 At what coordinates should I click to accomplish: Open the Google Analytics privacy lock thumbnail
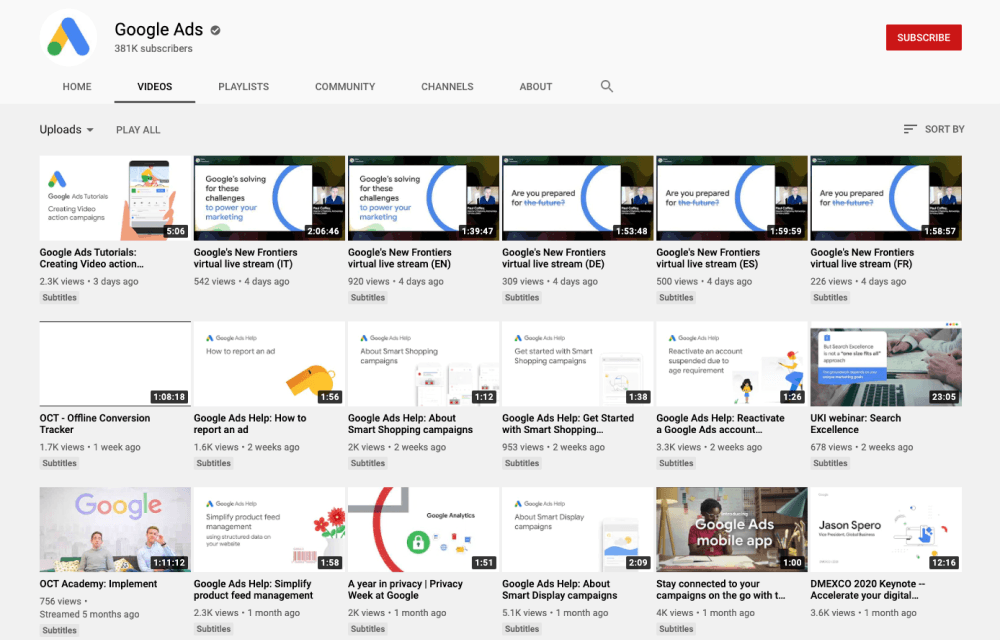point(423,530)
